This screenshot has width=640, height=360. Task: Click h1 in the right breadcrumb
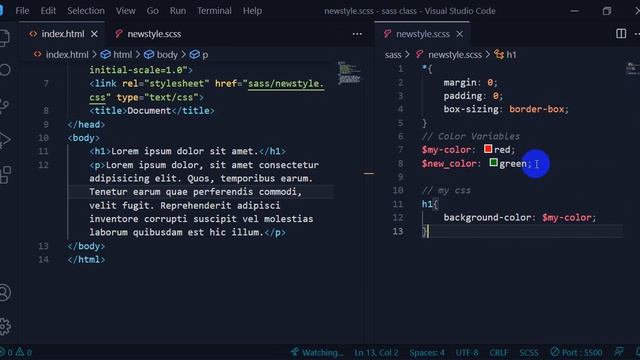(x=511, y=54)
